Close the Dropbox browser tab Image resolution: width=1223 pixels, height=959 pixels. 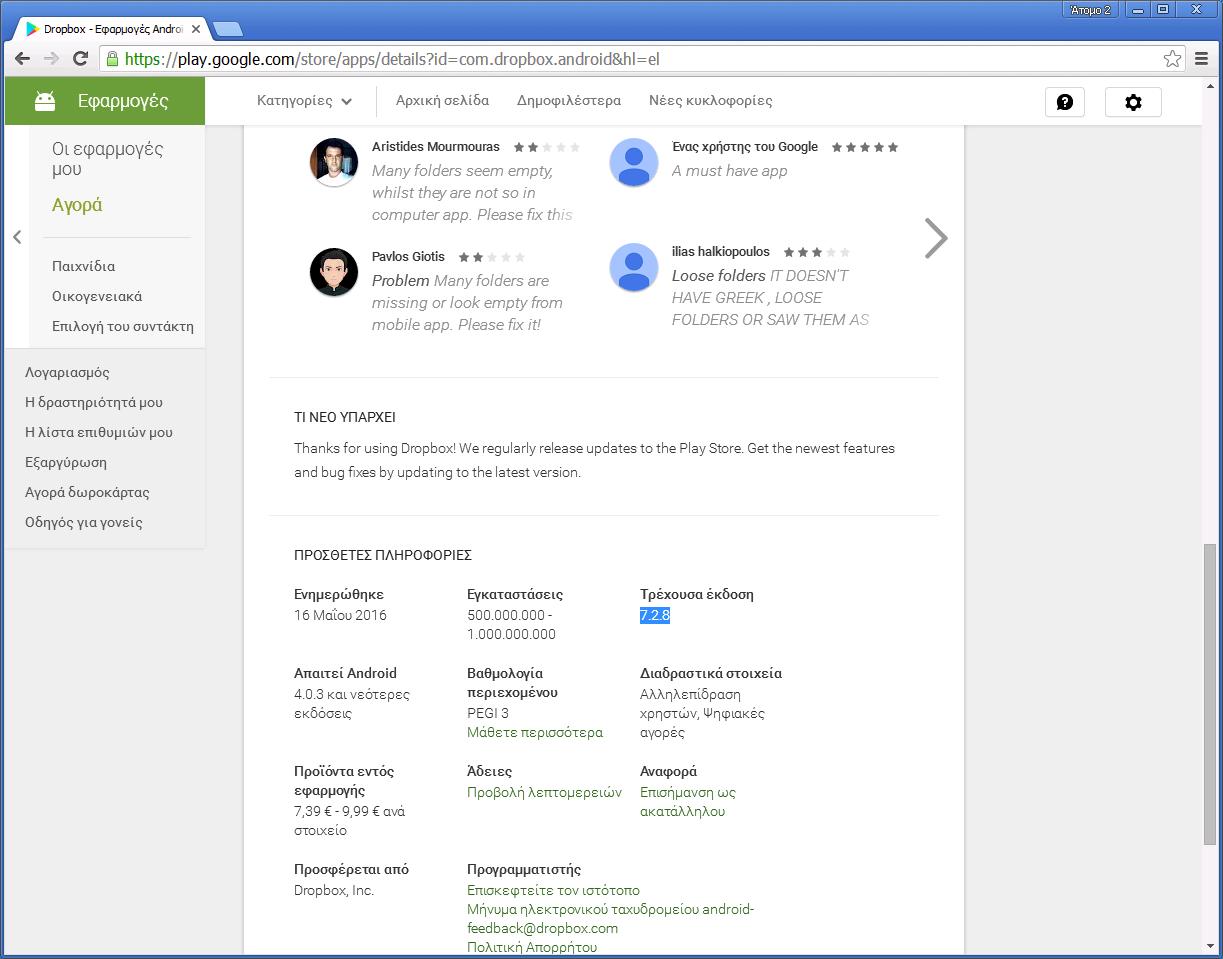point(196,29)
